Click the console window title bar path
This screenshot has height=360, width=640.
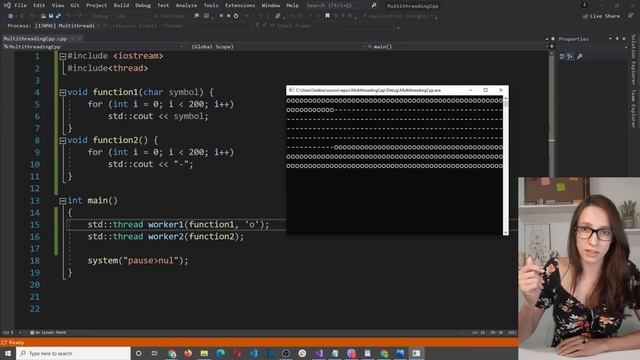[x=368, y=90]
